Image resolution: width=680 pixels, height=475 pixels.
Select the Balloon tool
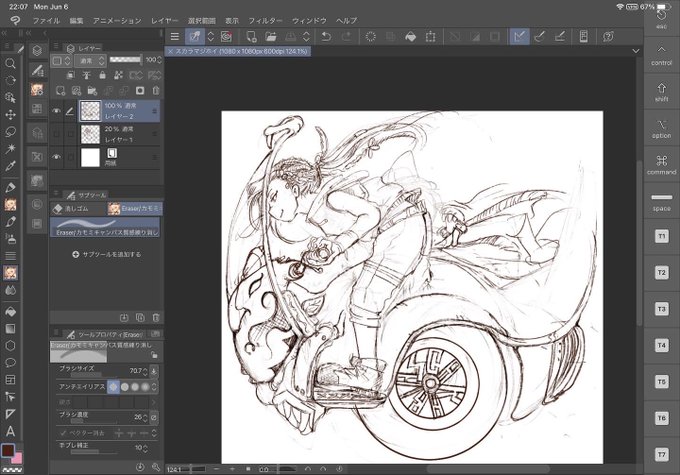(x=10, y=363)
